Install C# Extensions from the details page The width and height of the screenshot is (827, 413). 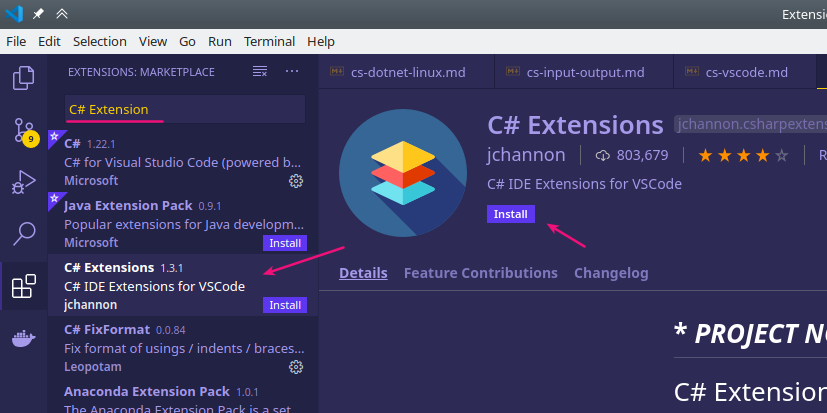tap(510, 214)
